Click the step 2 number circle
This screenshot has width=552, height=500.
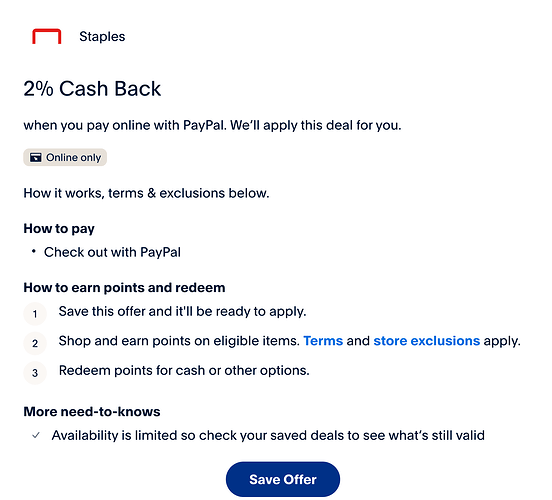[35, 343]
